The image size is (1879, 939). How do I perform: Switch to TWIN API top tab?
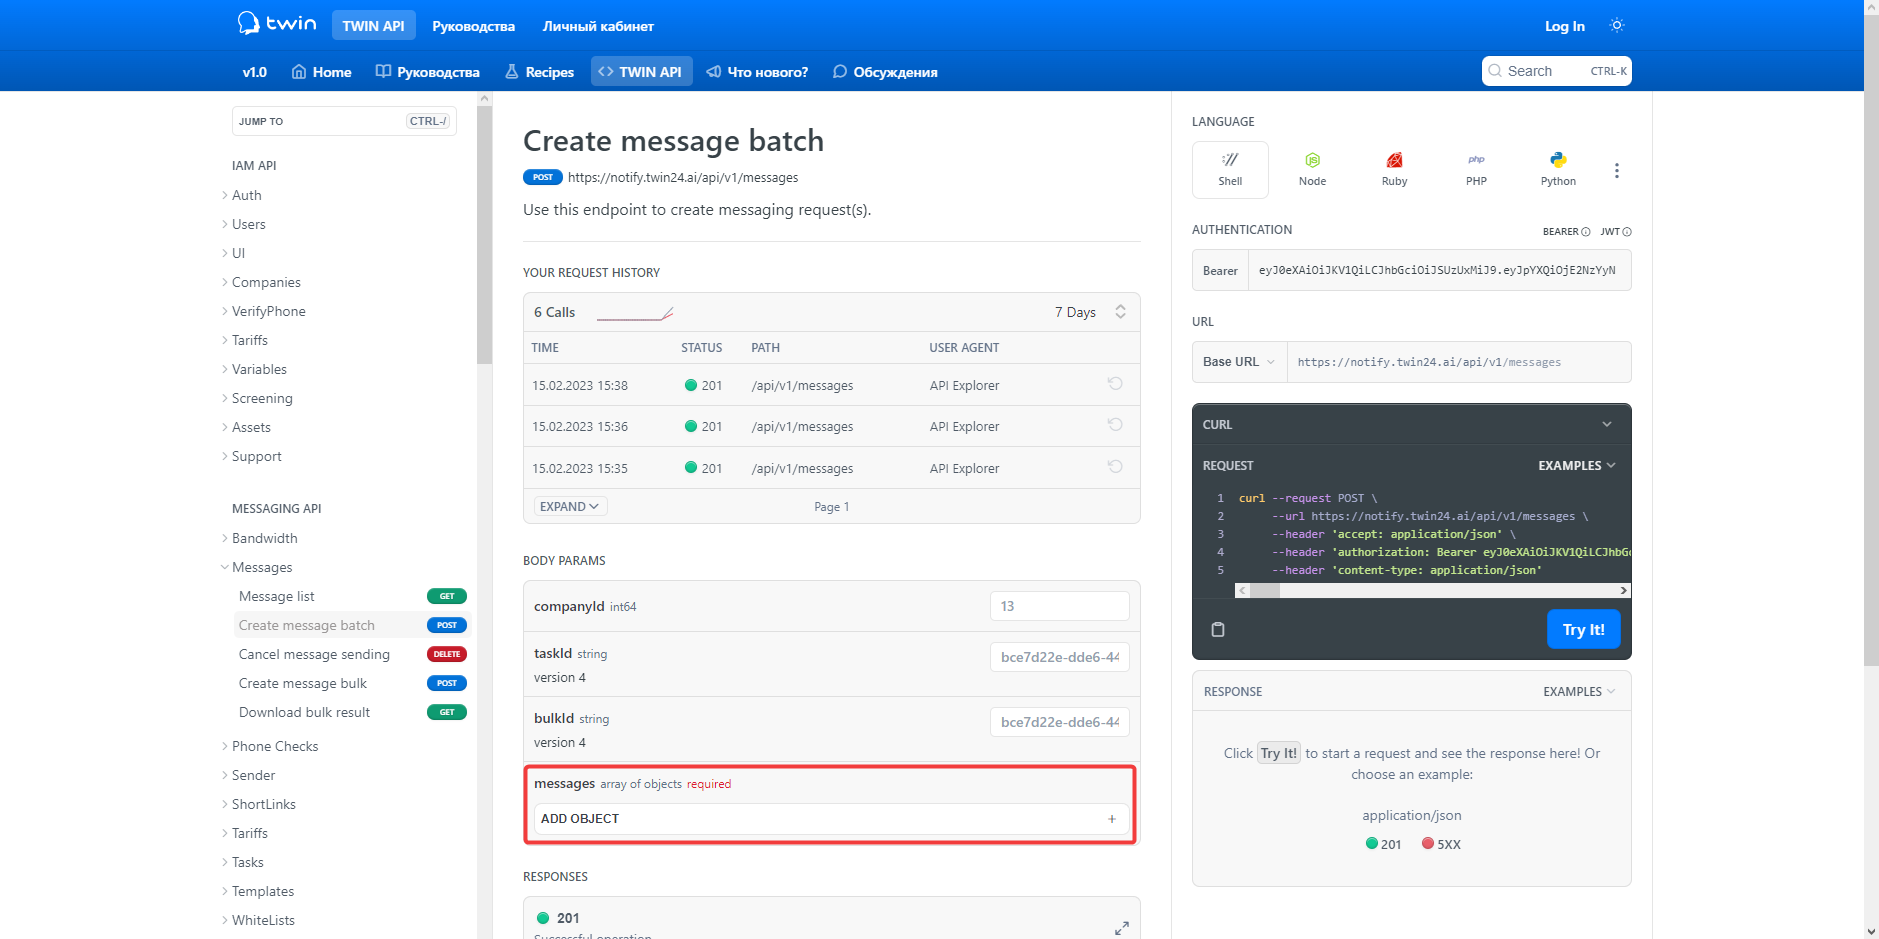pos(374,26)
